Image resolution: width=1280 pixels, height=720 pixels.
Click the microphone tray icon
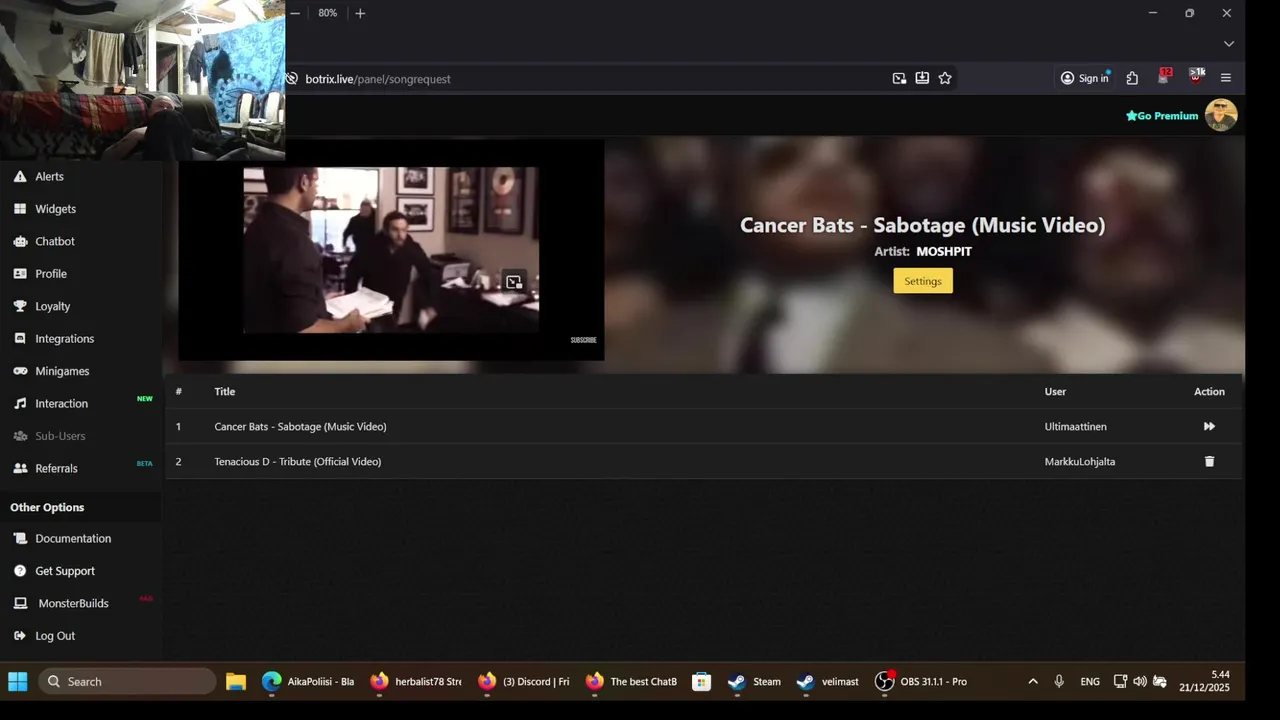tap(1059, 681)
